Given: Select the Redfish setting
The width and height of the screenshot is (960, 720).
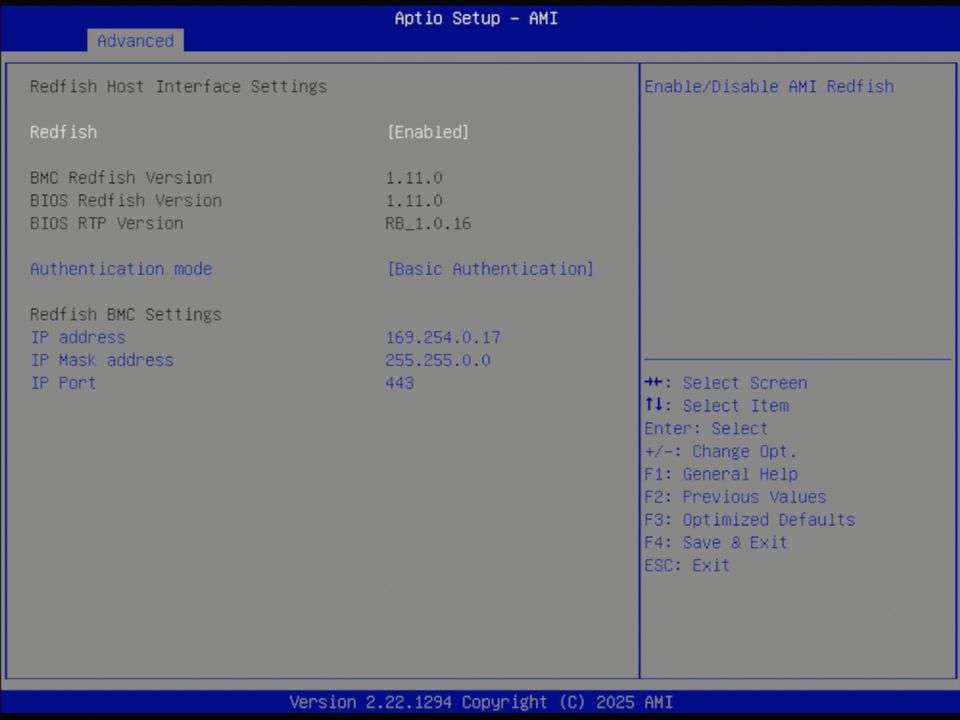Looking at the screenshot, I should tap(63, 131).
